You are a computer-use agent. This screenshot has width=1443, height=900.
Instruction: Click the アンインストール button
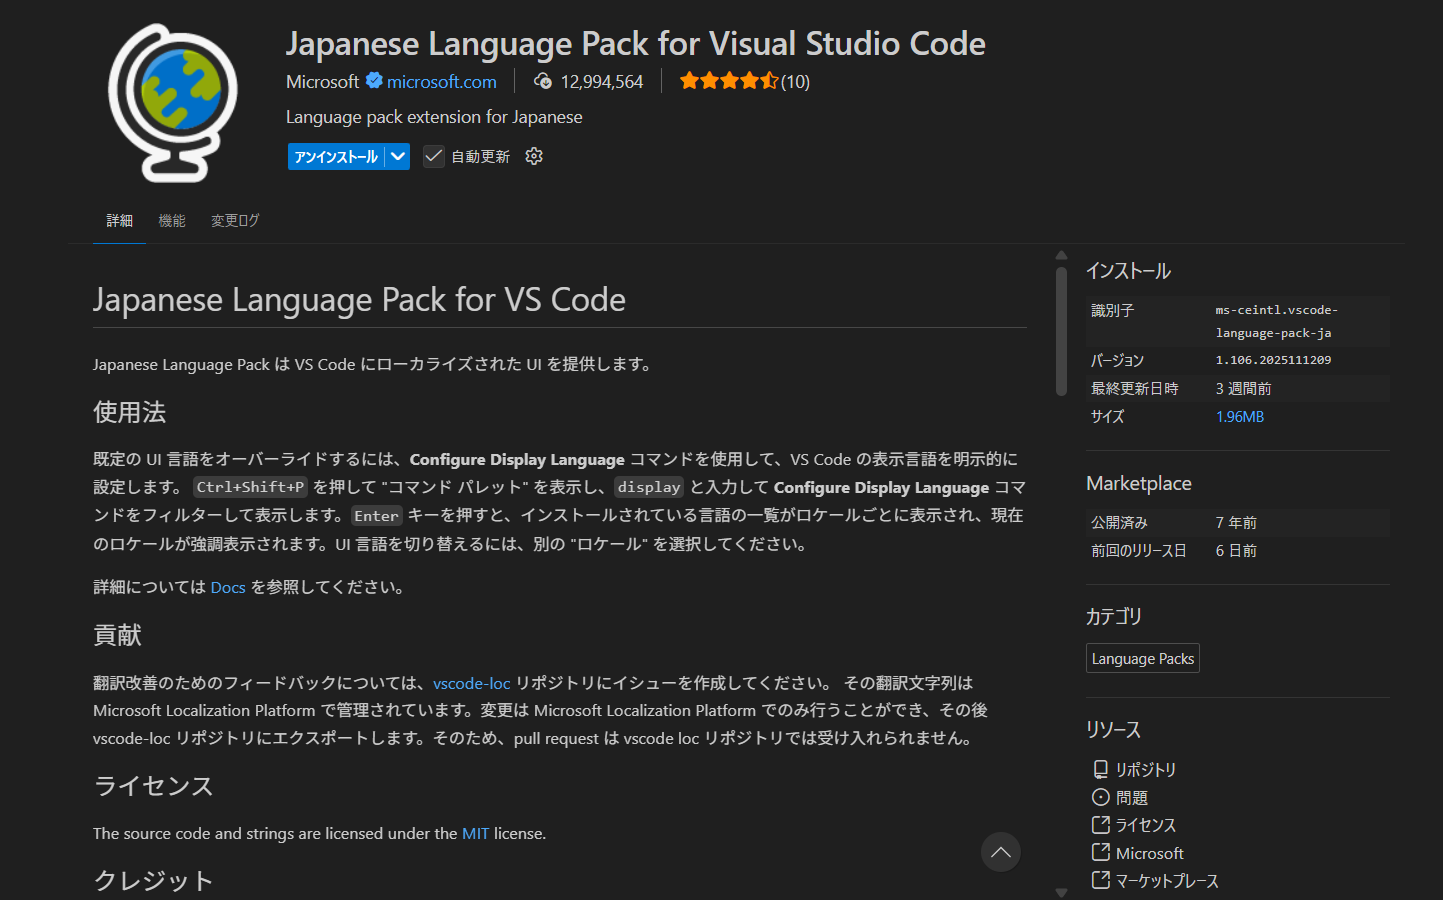pos(336,156)
